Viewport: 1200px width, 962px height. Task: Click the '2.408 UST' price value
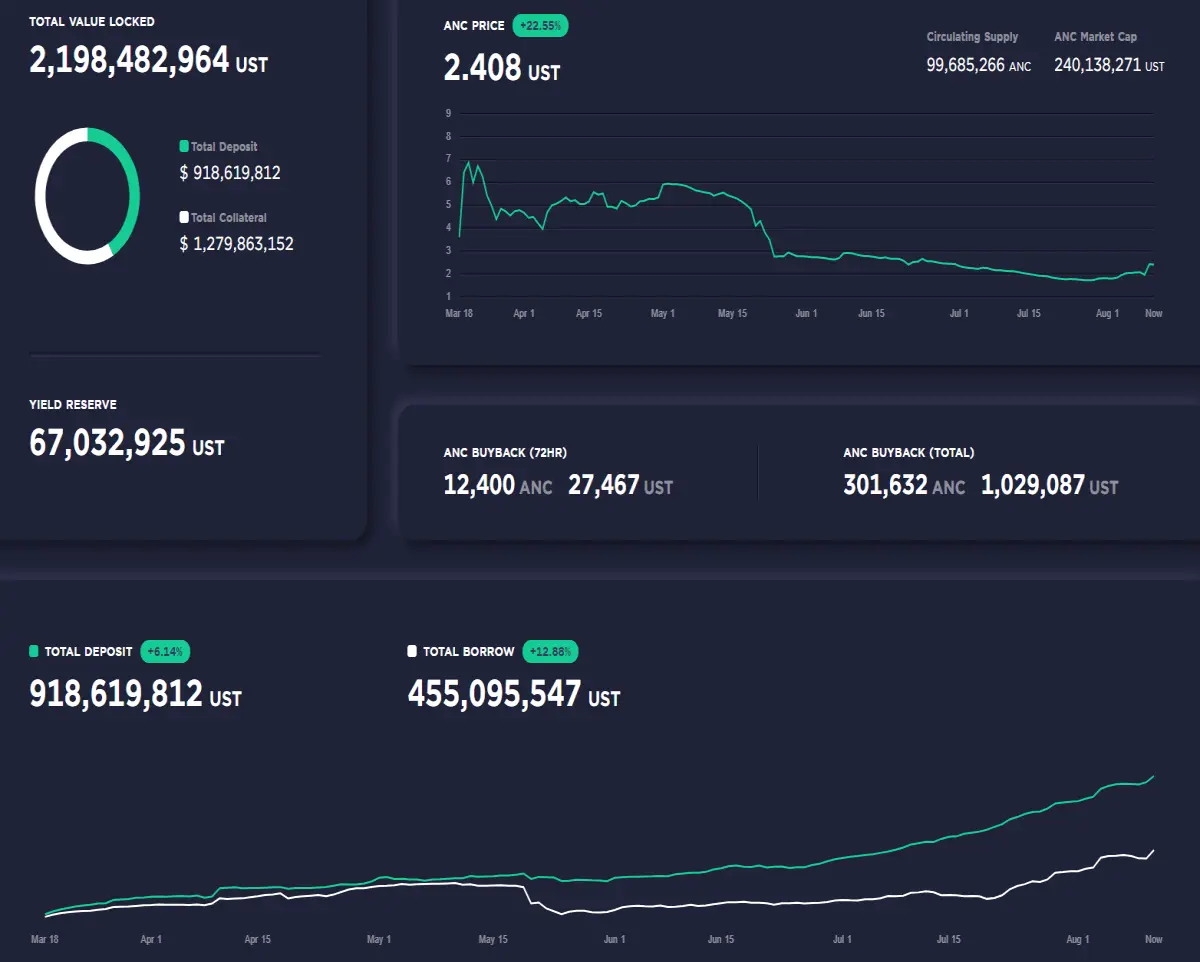[x=502, y=68]
